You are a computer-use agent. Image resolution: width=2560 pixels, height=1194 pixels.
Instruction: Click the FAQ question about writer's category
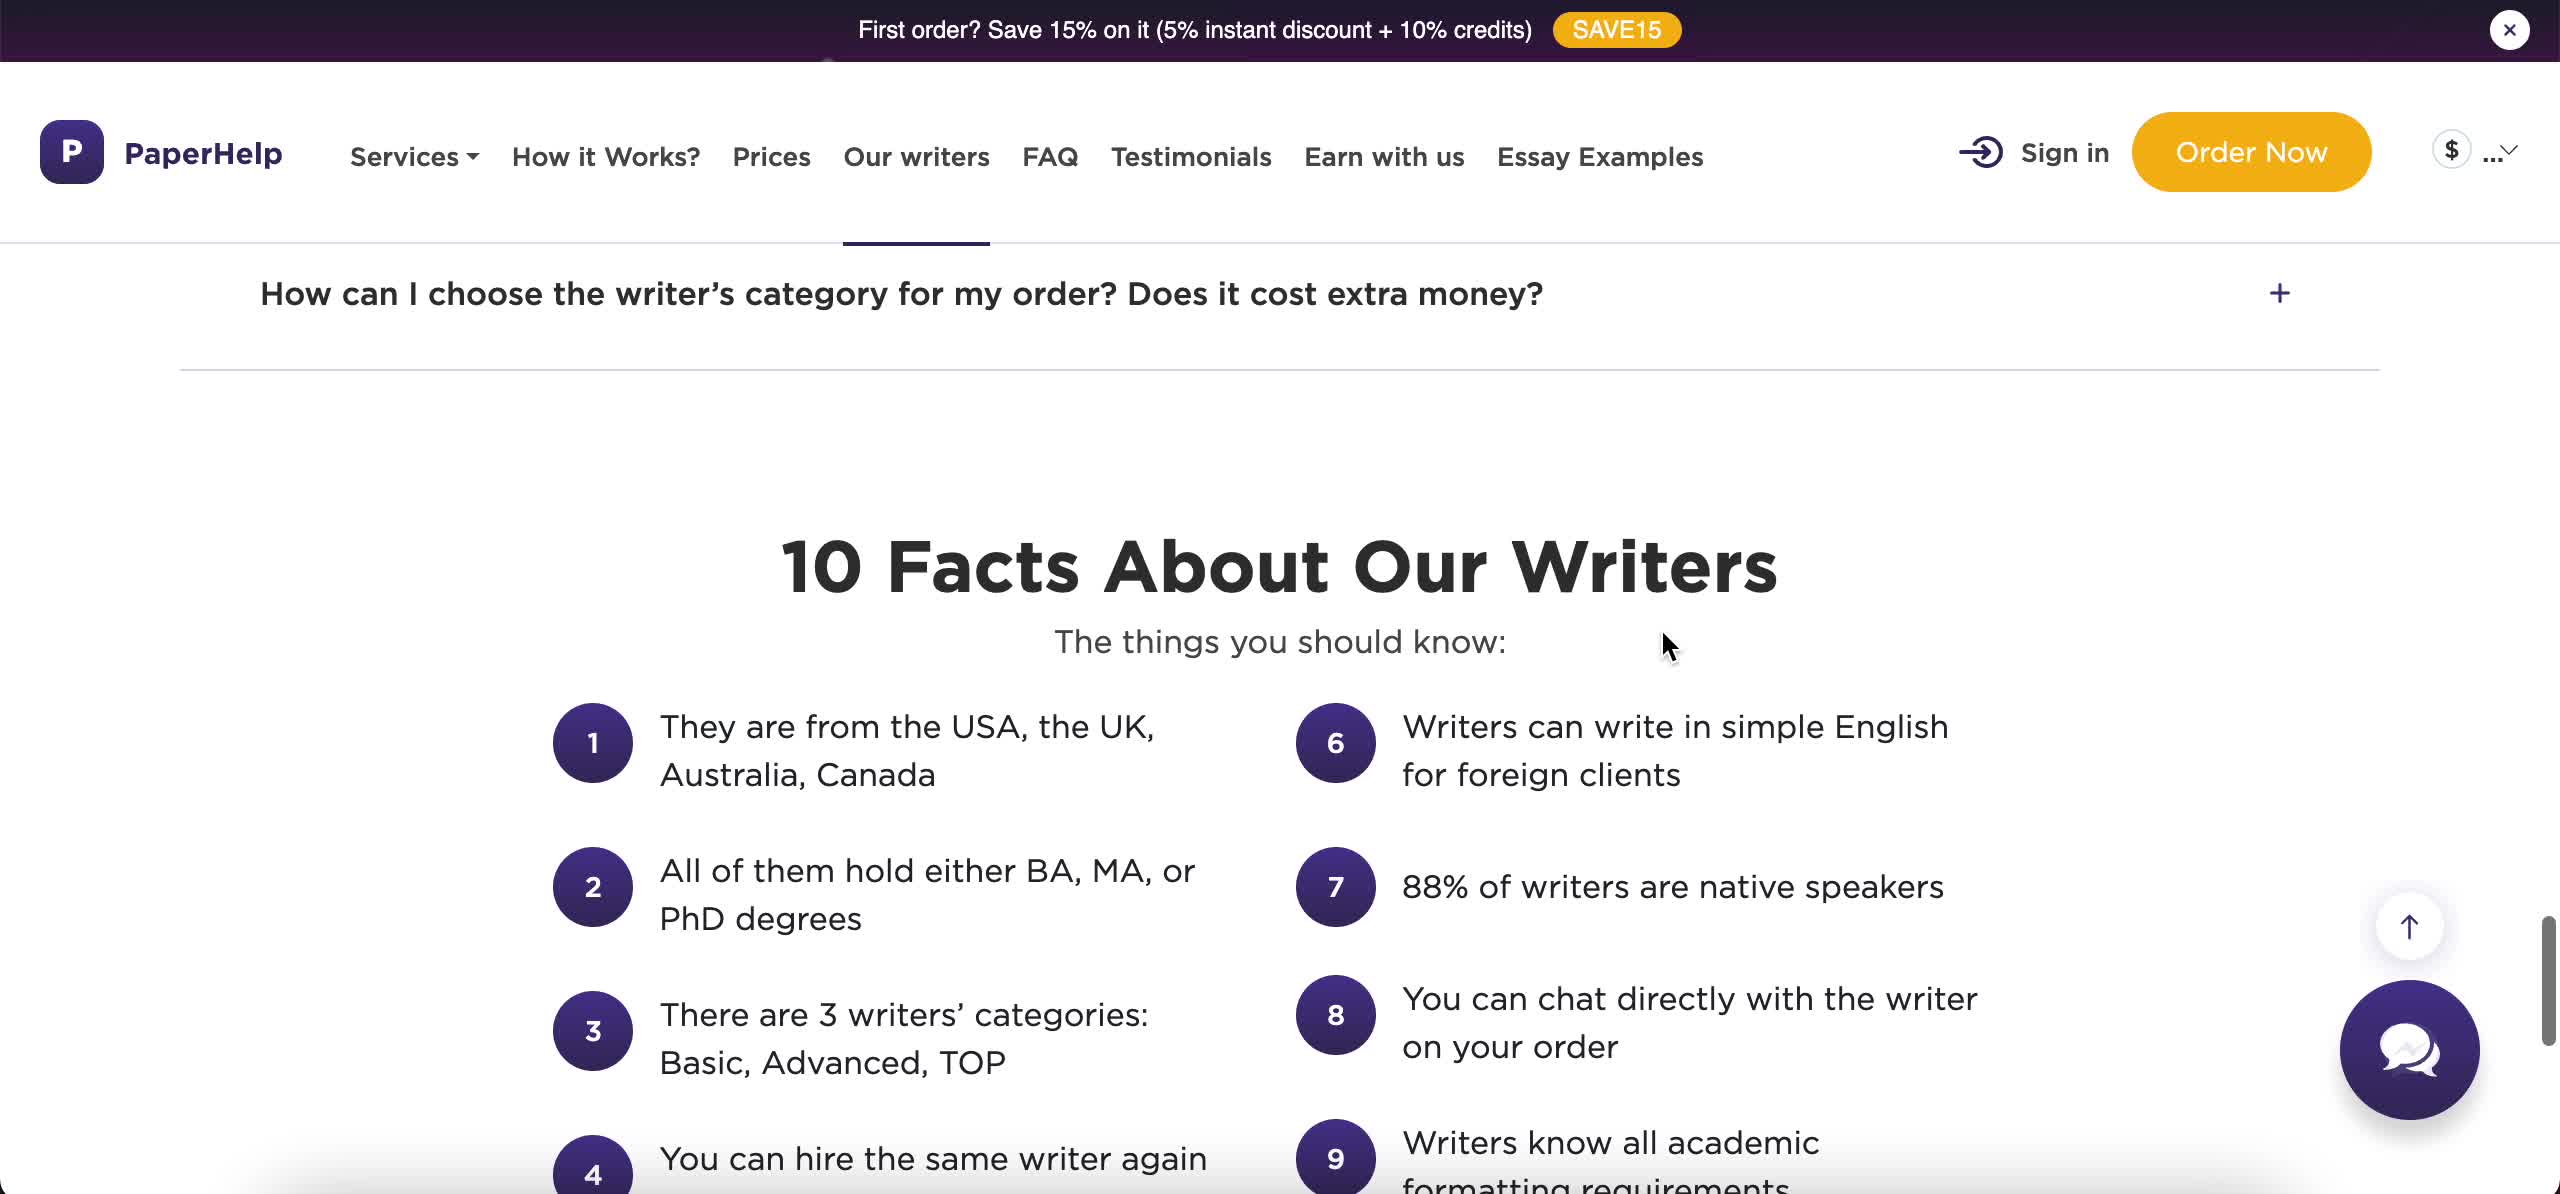click(x=901, y=294)
